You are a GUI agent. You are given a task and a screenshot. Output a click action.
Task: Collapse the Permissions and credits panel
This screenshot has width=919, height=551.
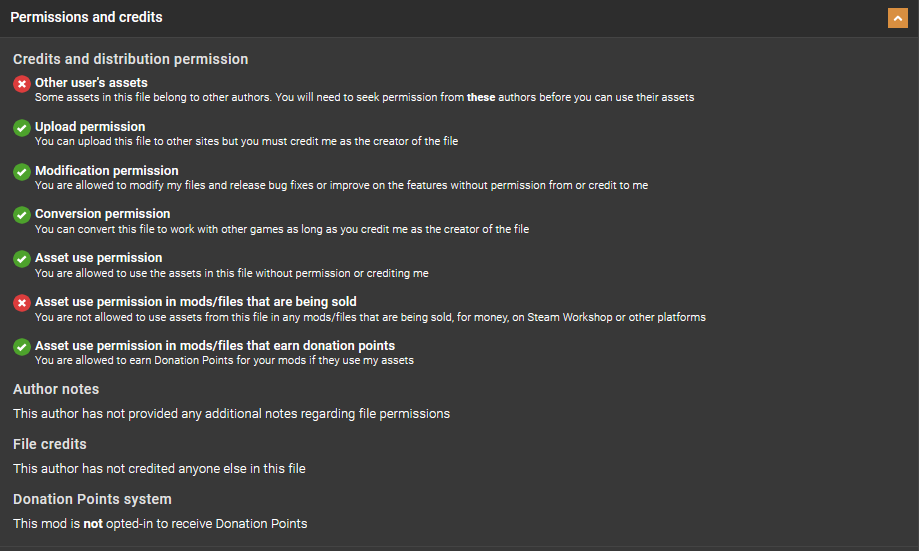897,18
